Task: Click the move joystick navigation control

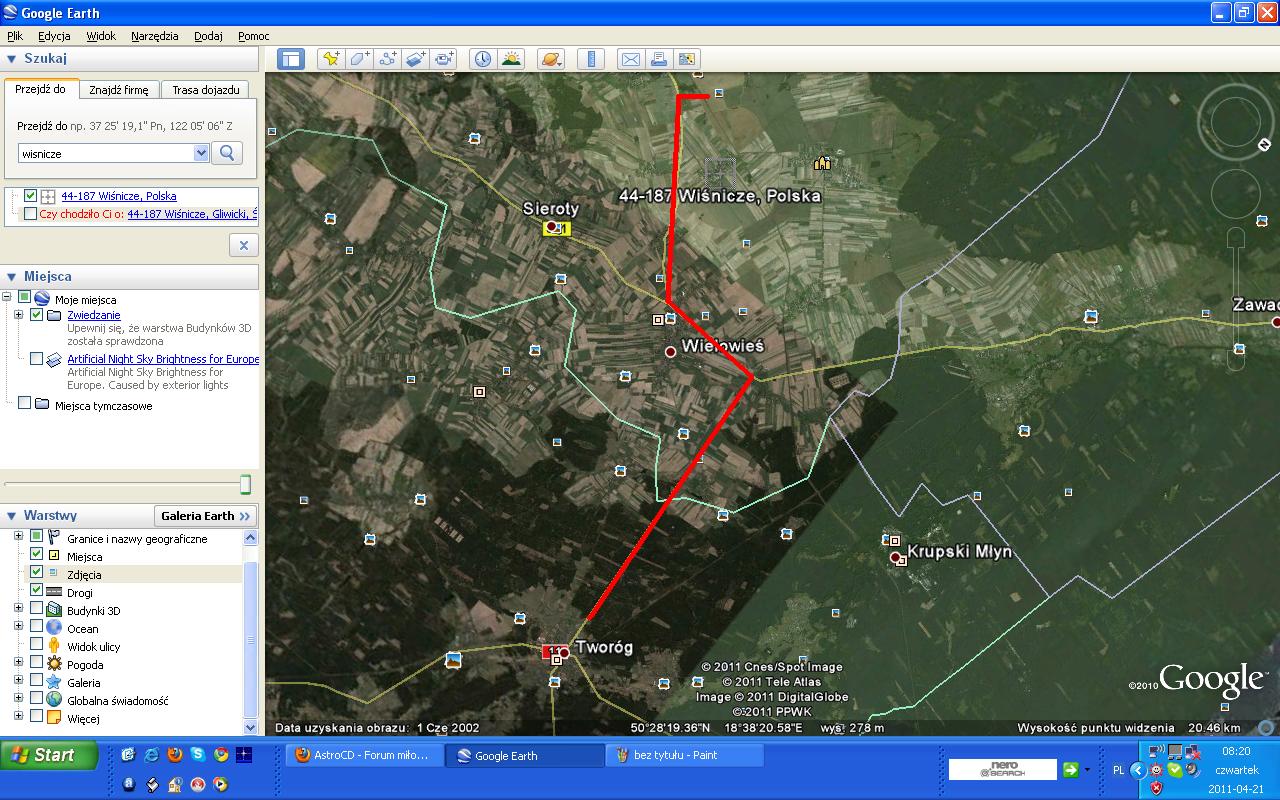Action: 1235,194
